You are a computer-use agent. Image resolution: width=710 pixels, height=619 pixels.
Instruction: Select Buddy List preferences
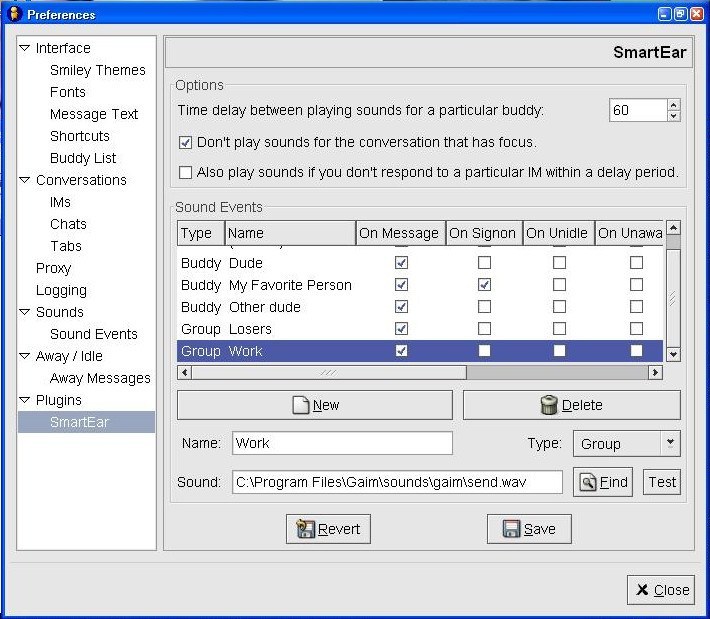83,158
